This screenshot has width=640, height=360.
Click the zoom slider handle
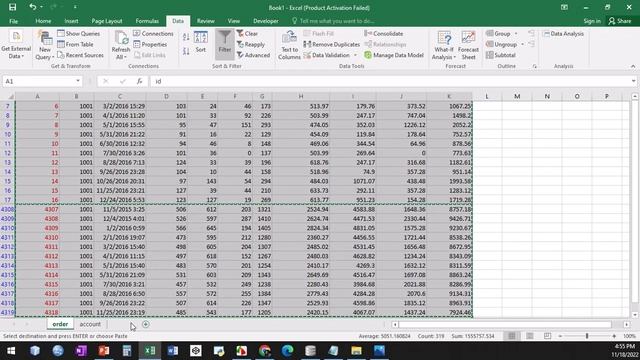(x=587, y=336)
